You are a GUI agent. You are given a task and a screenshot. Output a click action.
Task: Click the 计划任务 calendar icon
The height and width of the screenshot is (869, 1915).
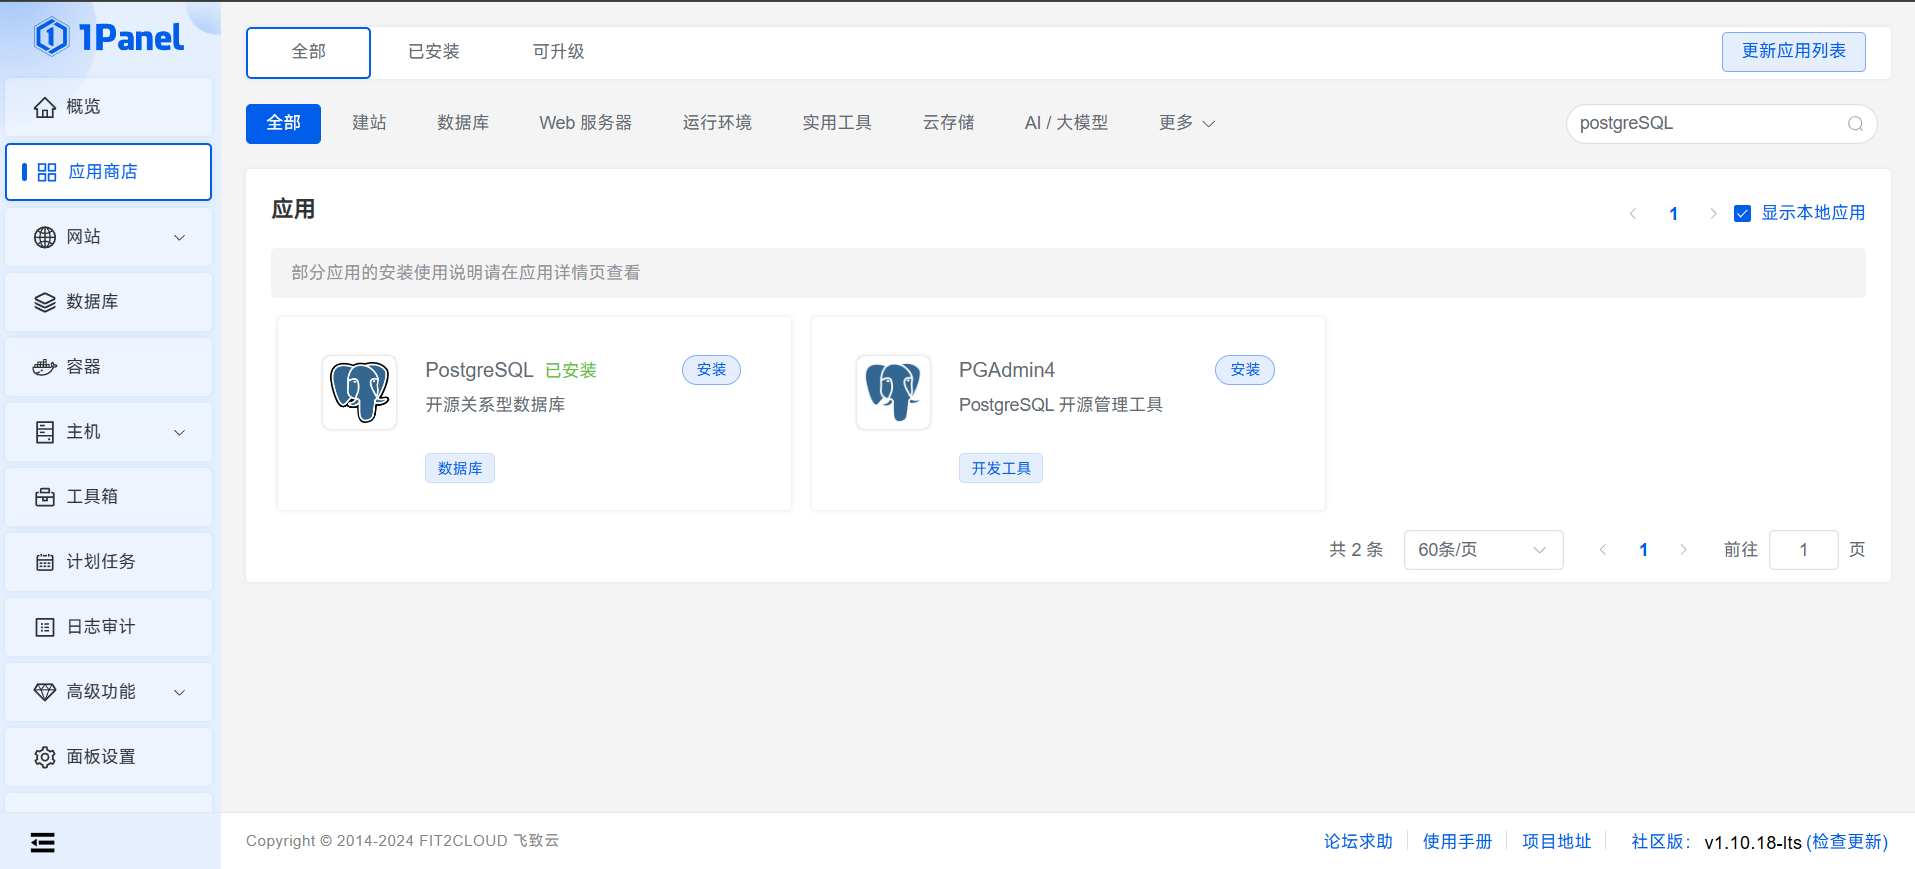(x=45, y=562)
